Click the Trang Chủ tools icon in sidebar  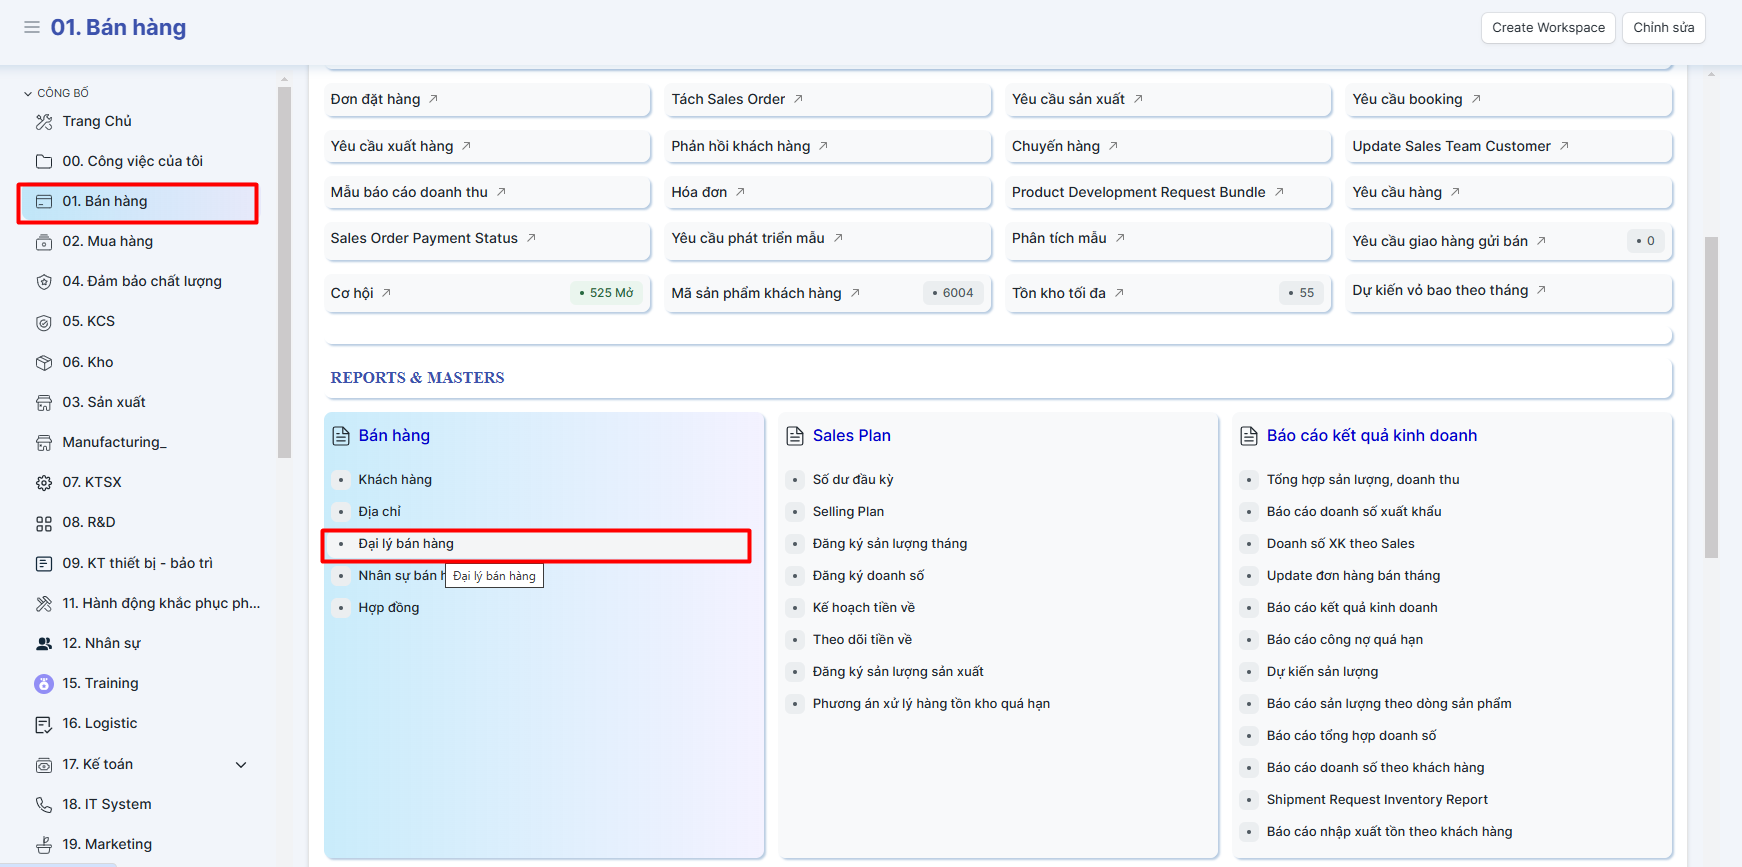click(x=44, y=122)
